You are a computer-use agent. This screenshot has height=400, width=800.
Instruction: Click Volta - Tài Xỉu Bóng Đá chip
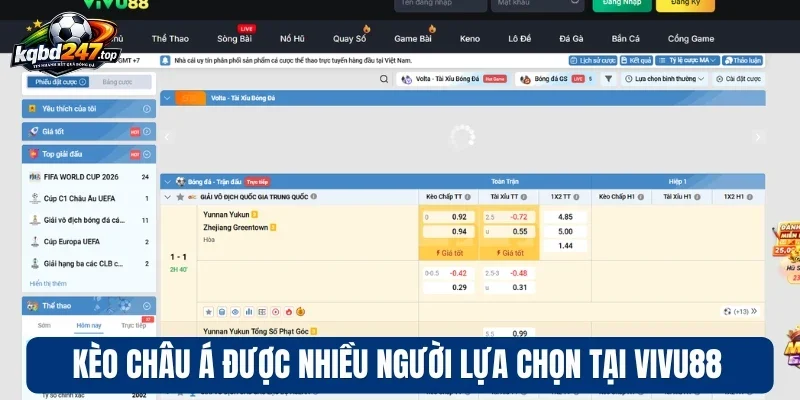click(x=453, y=79)
